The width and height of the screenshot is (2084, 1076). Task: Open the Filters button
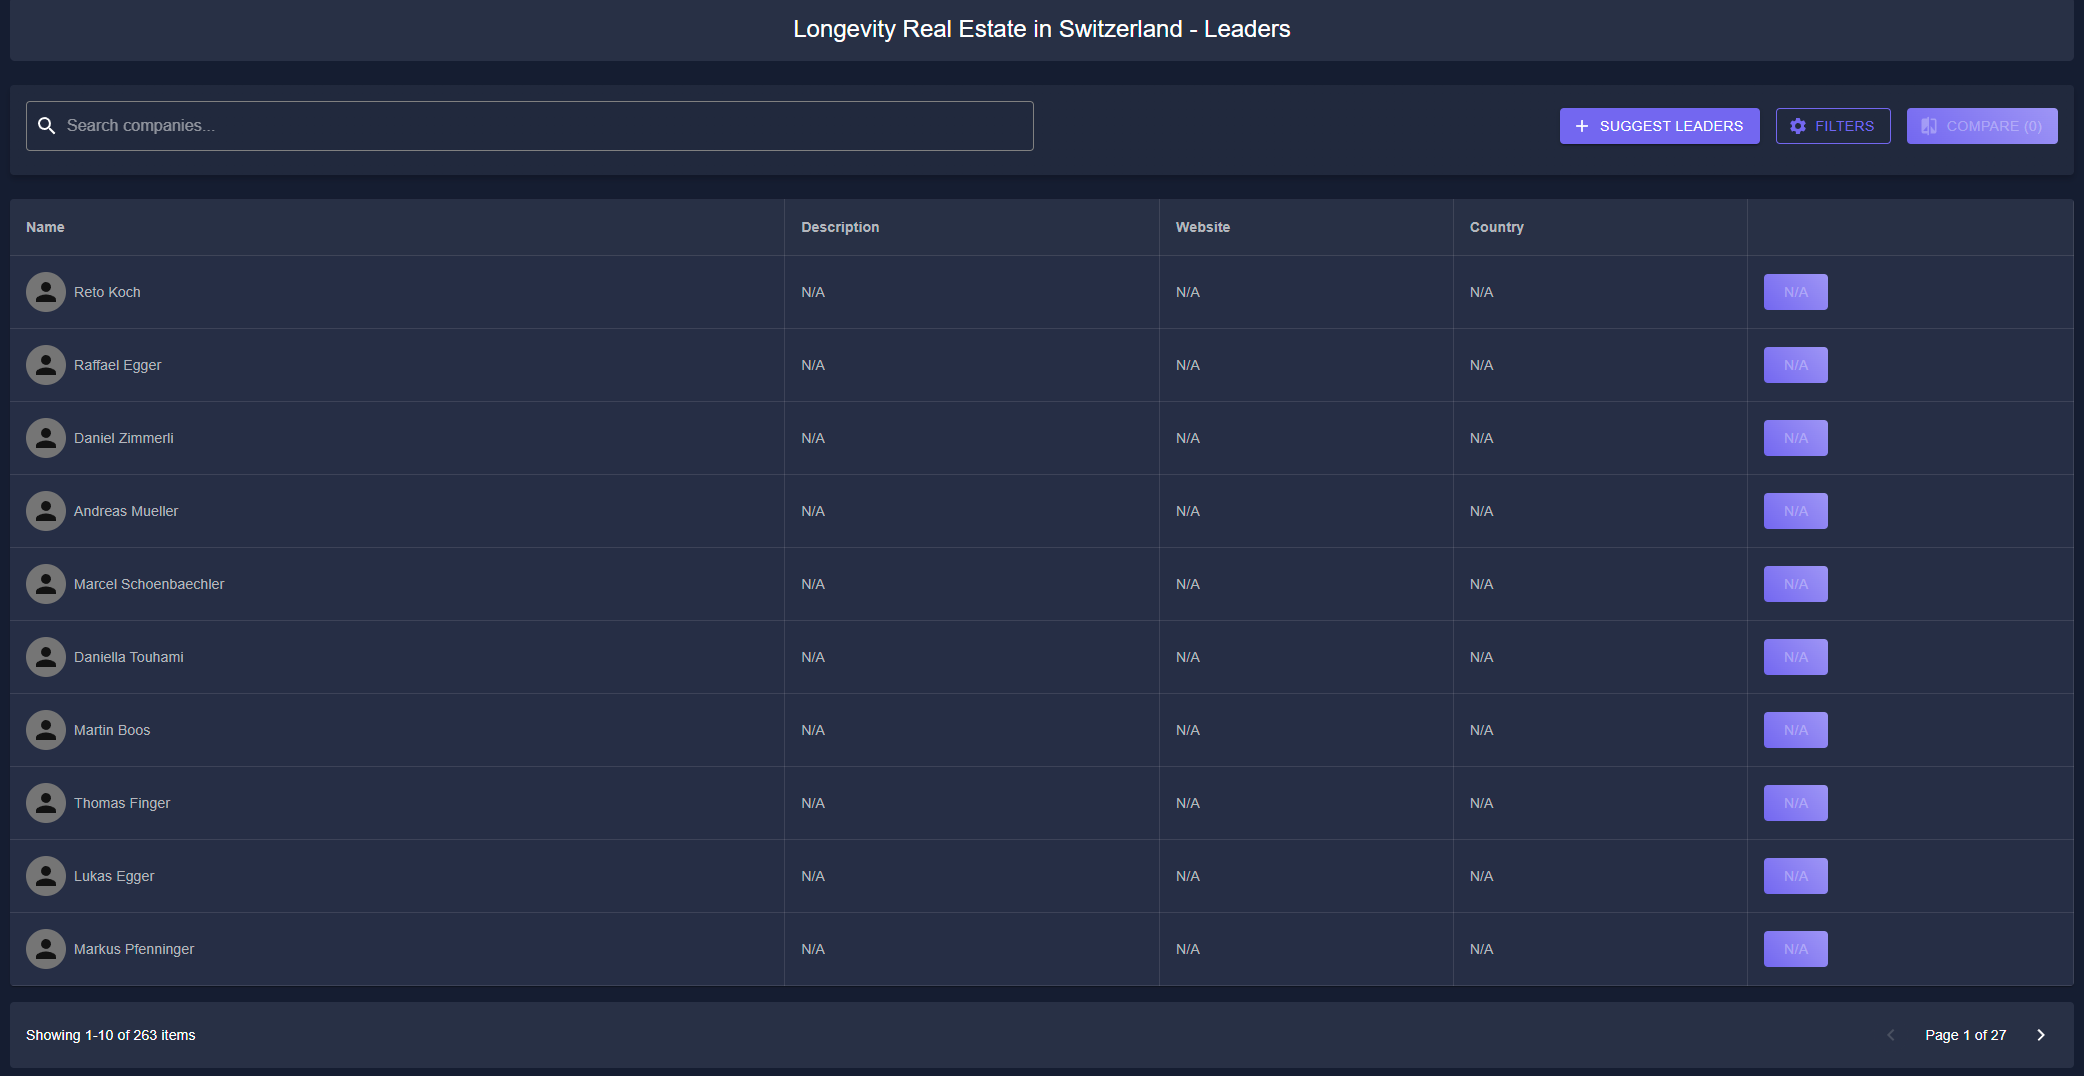tap(1833, 126)
